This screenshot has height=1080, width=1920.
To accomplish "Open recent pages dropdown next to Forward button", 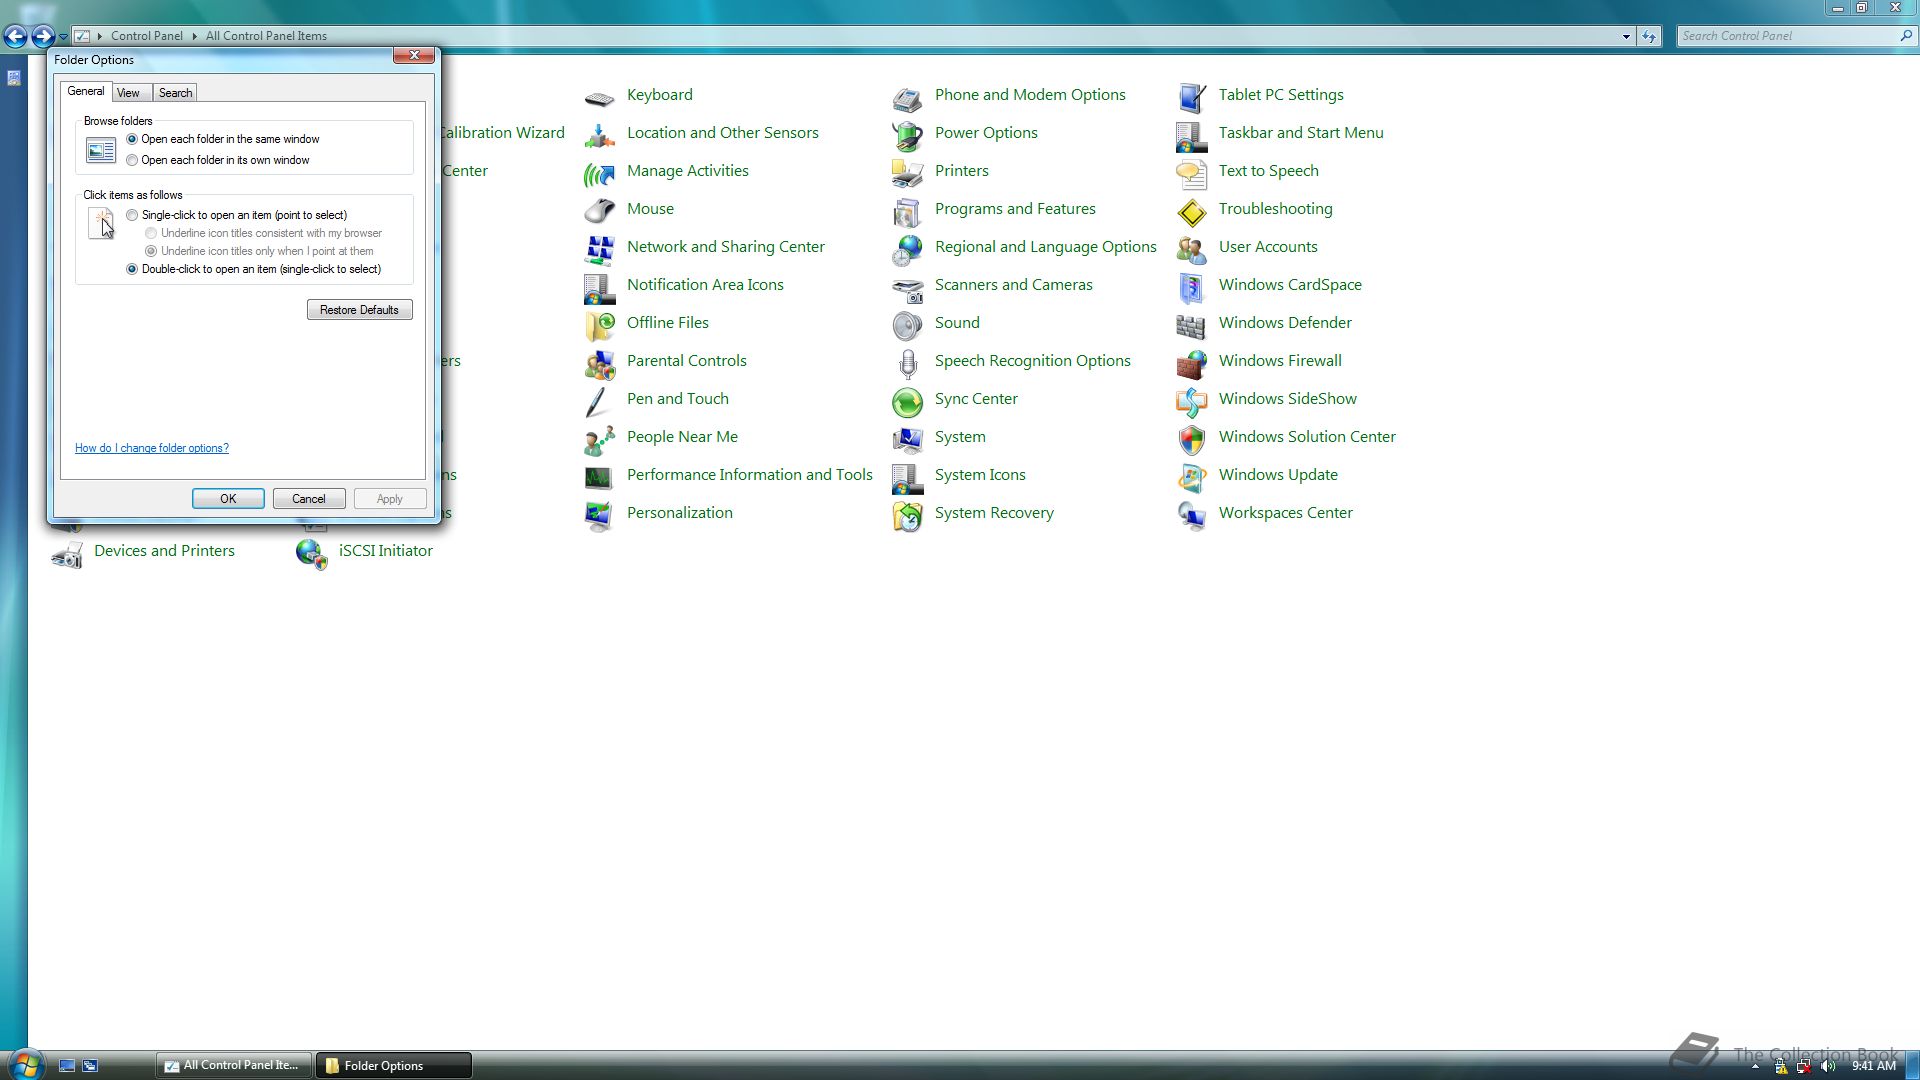I will click(x=63, y=37).
